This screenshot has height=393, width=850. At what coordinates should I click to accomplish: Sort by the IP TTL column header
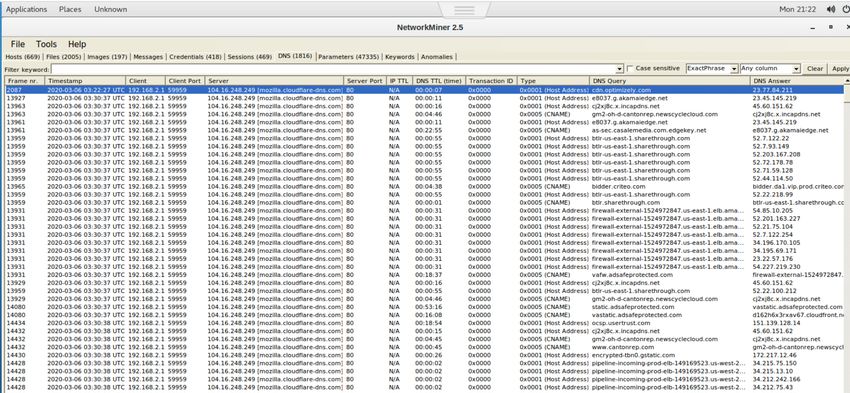(400, 81)
